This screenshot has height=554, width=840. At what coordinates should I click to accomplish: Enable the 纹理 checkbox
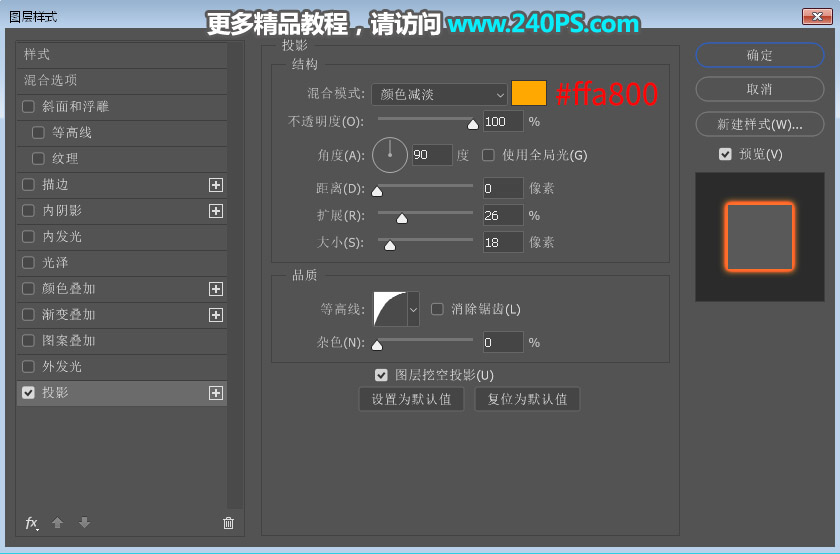click(38, 159)
